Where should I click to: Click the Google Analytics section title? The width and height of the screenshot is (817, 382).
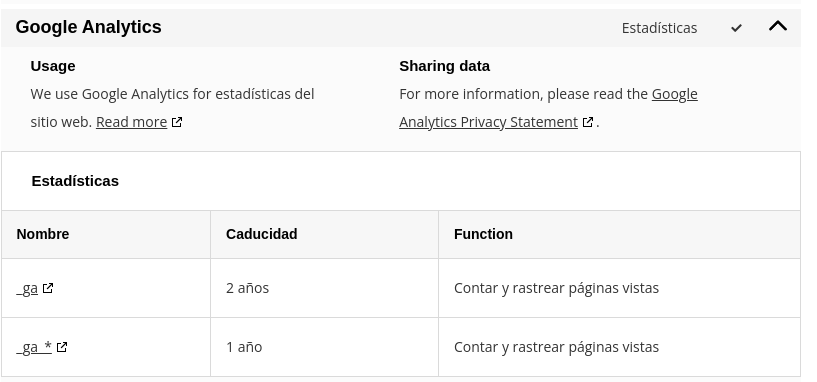pos(89,27)
